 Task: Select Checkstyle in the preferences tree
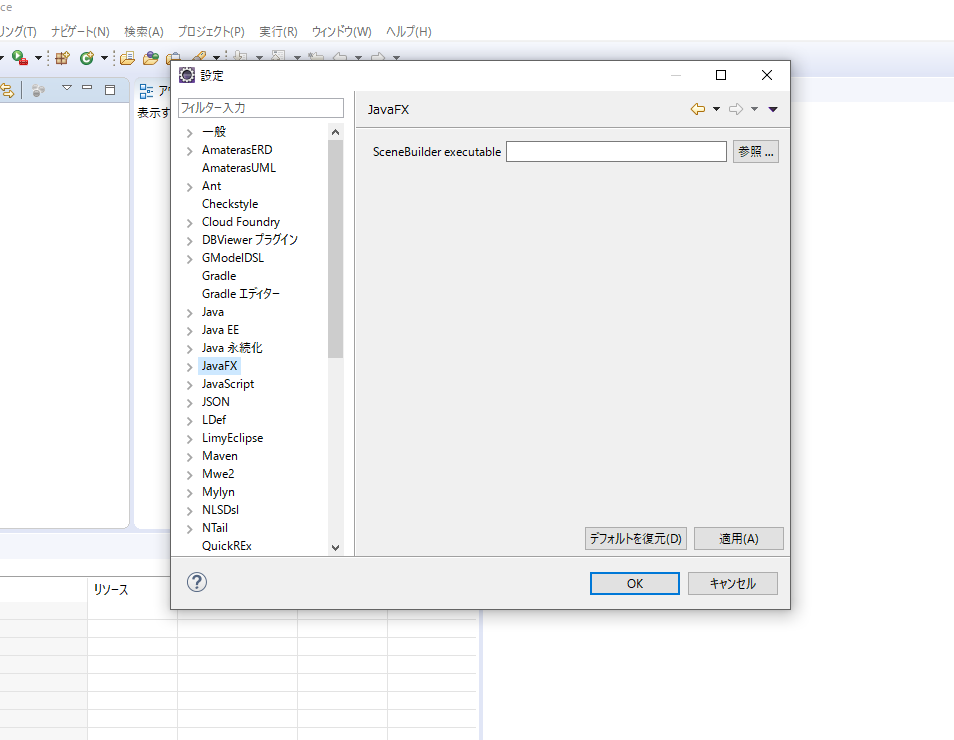point(229,204)
